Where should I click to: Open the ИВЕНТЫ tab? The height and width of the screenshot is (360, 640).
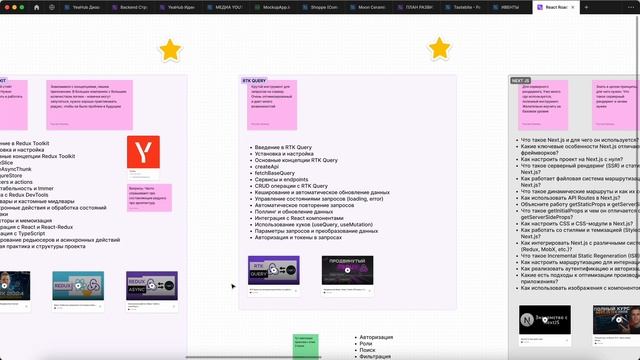coord(506,7)
